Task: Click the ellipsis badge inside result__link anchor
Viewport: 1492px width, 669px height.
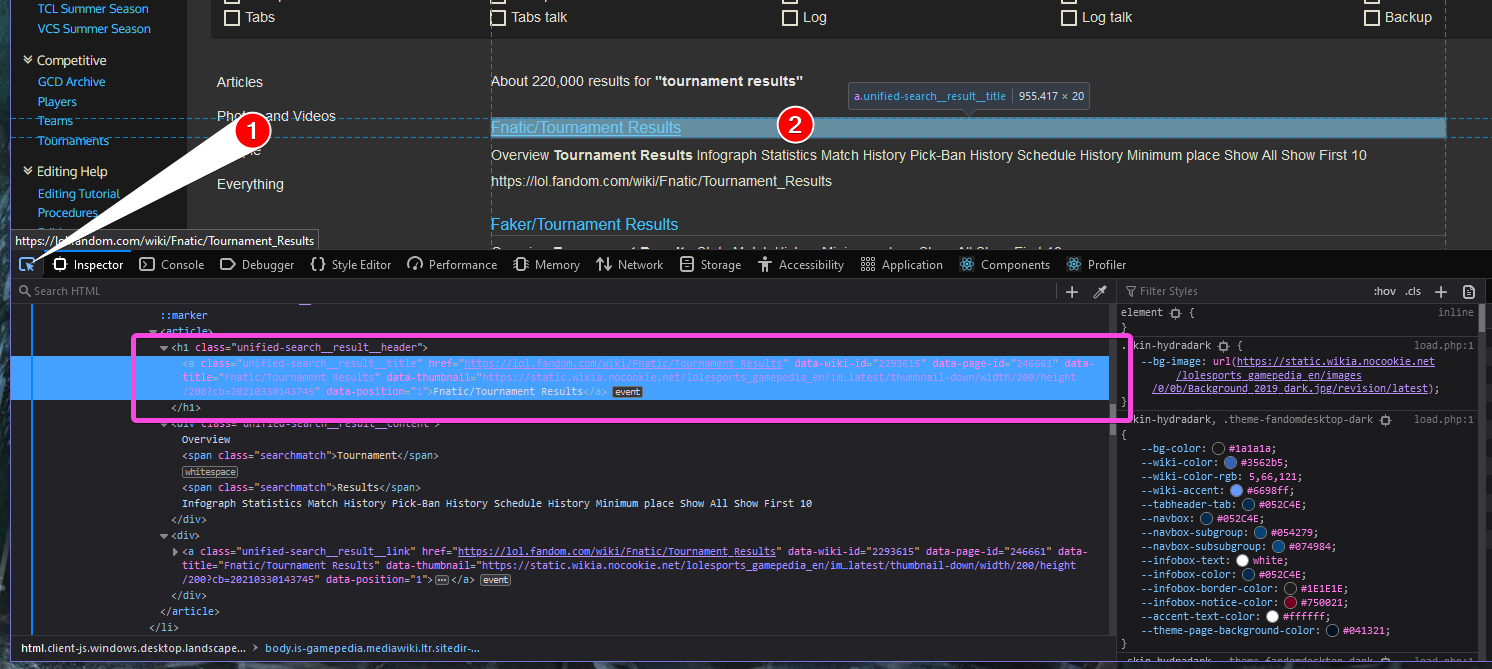Action: pyautogui.click(x=441, y=580)
